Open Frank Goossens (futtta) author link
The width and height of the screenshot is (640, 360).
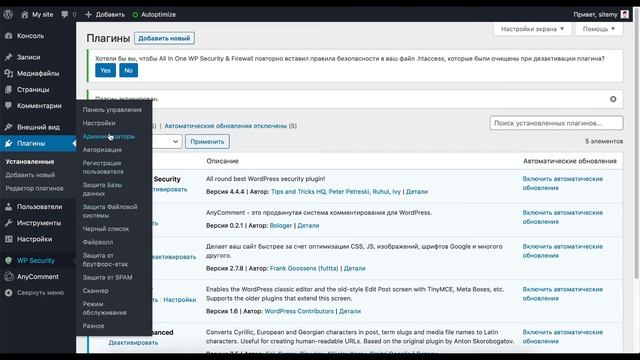point(304,268)
